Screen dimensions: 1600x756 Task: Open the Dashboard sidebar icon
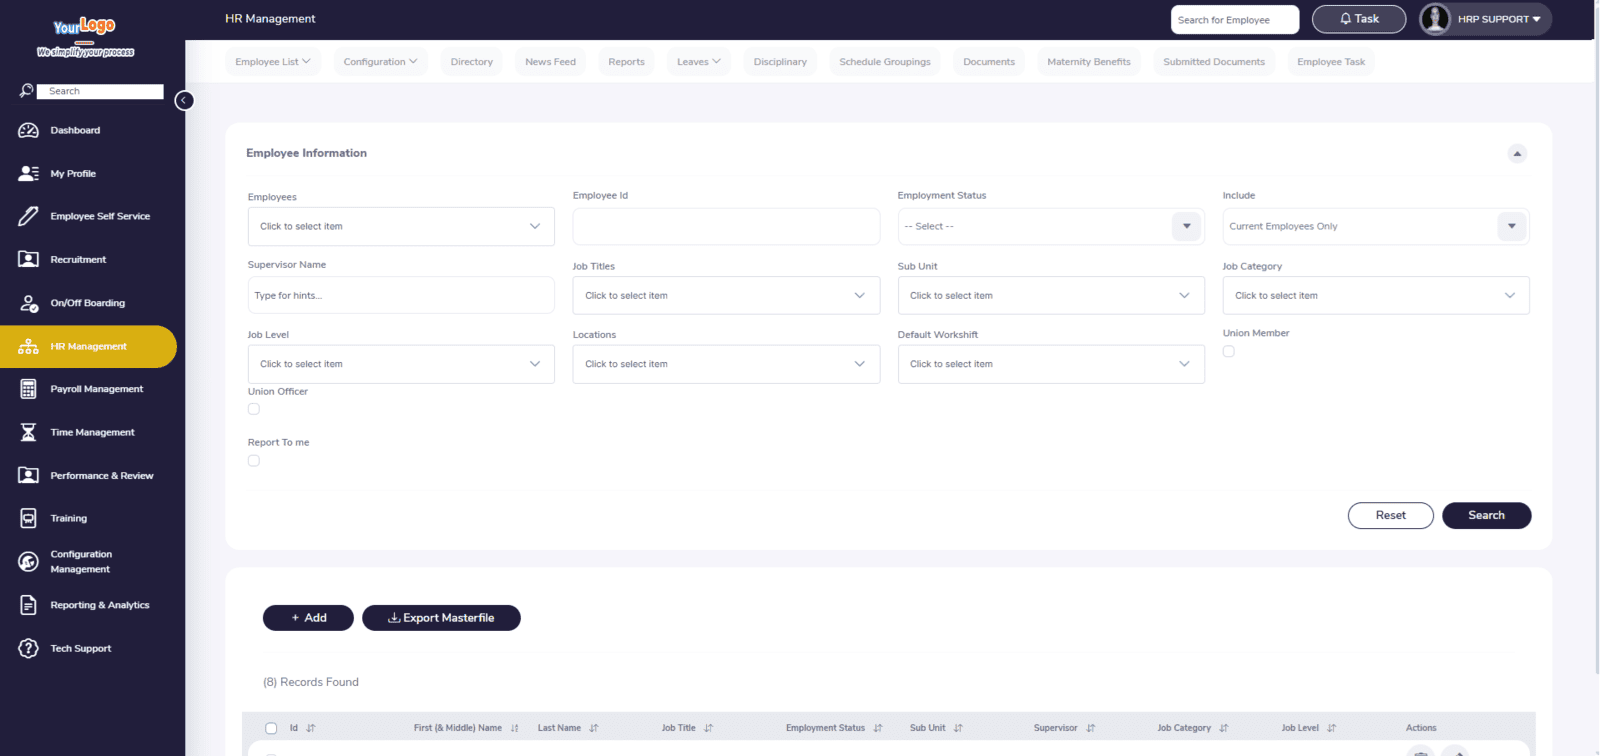(x=28, y=130)
